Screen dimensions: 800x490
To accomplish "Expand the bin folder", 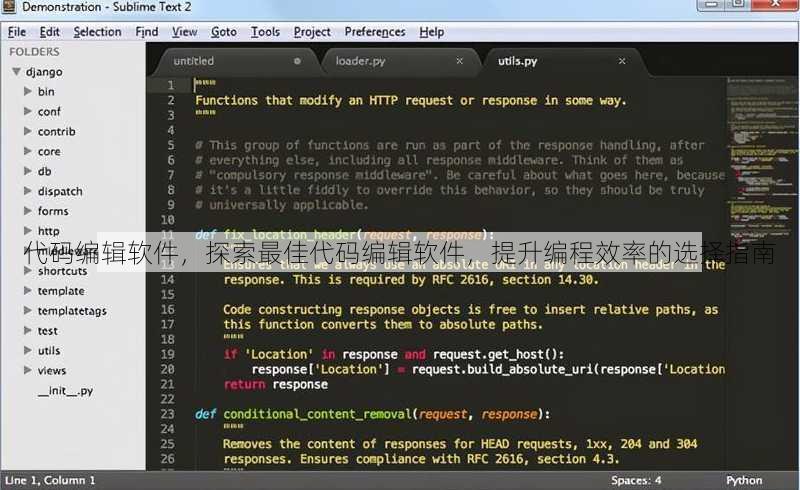I will pyautogui.click(x=28, y=91).
